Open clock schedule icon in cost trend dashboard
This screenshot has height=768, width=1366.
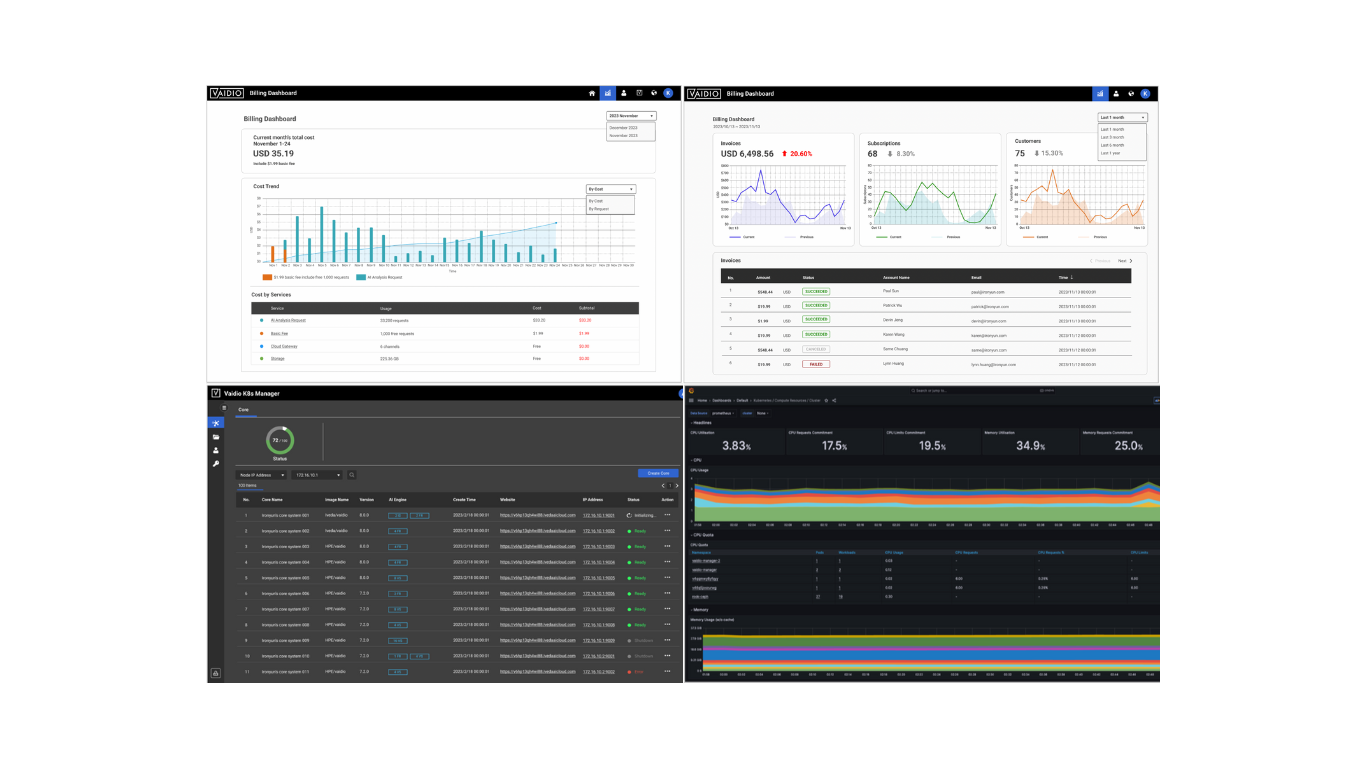[639, 93]
